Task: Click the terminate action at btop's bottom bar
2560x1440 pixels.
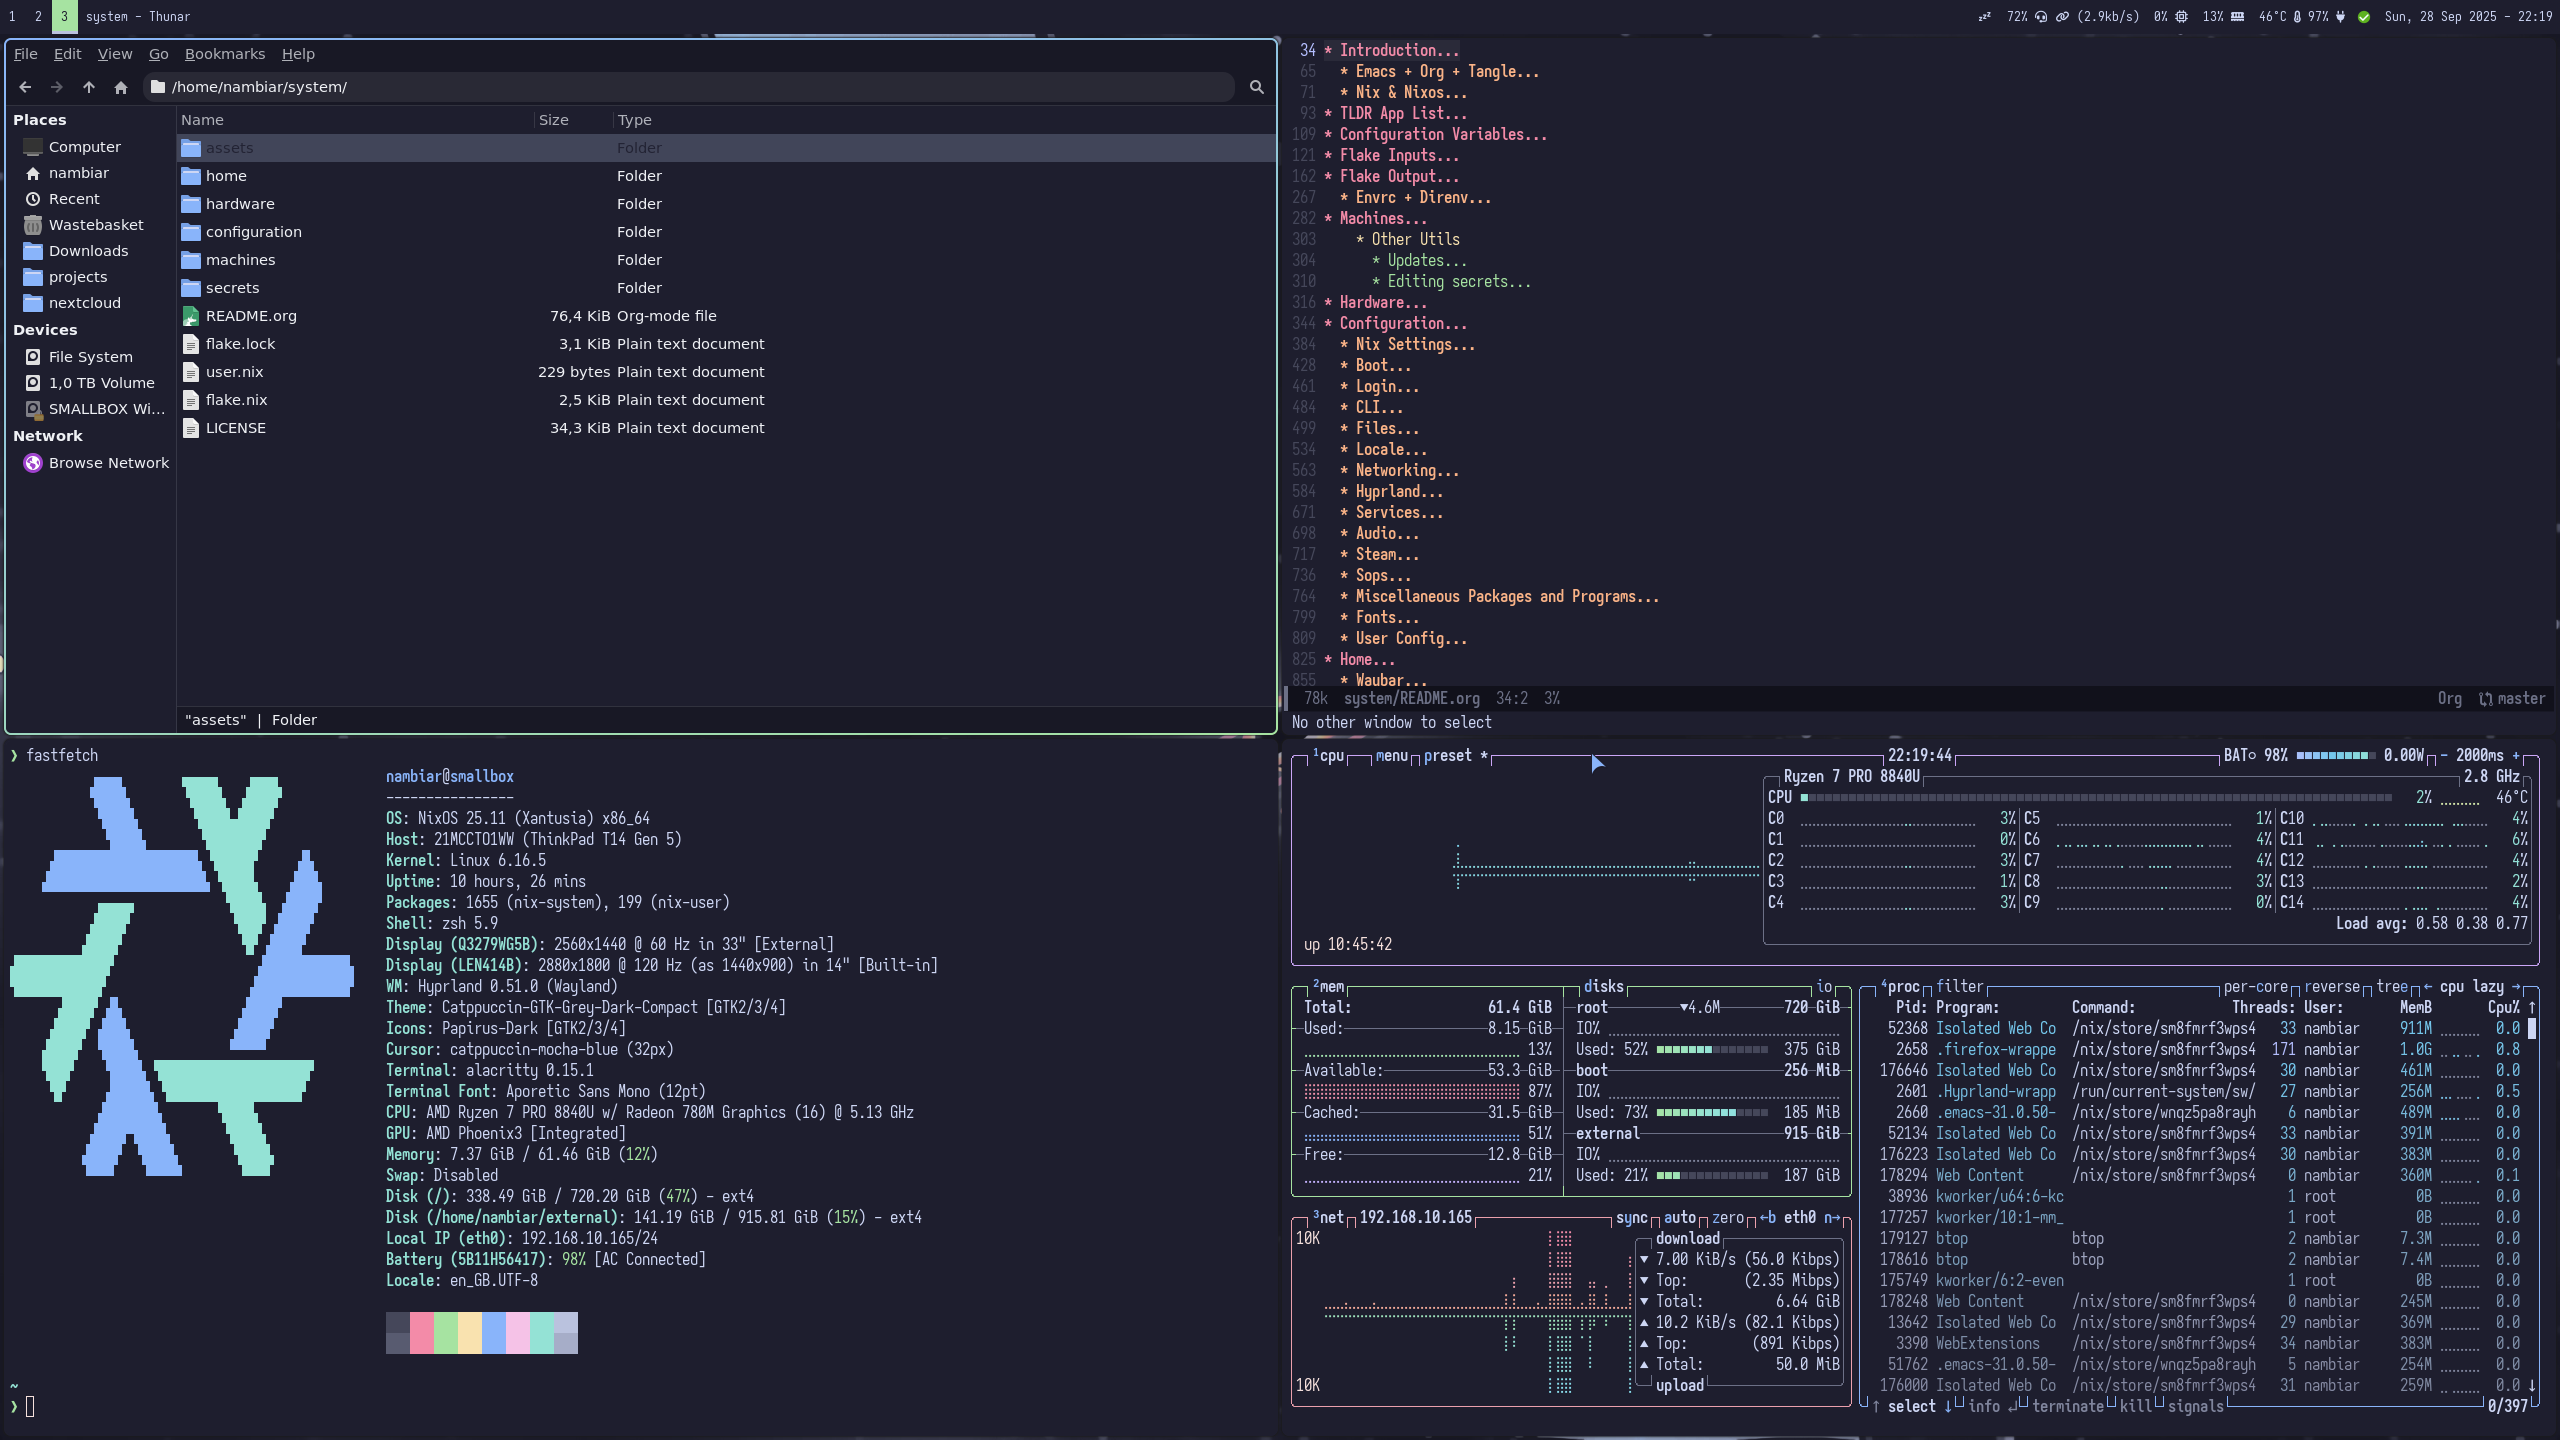Action: point(2066,1406)
